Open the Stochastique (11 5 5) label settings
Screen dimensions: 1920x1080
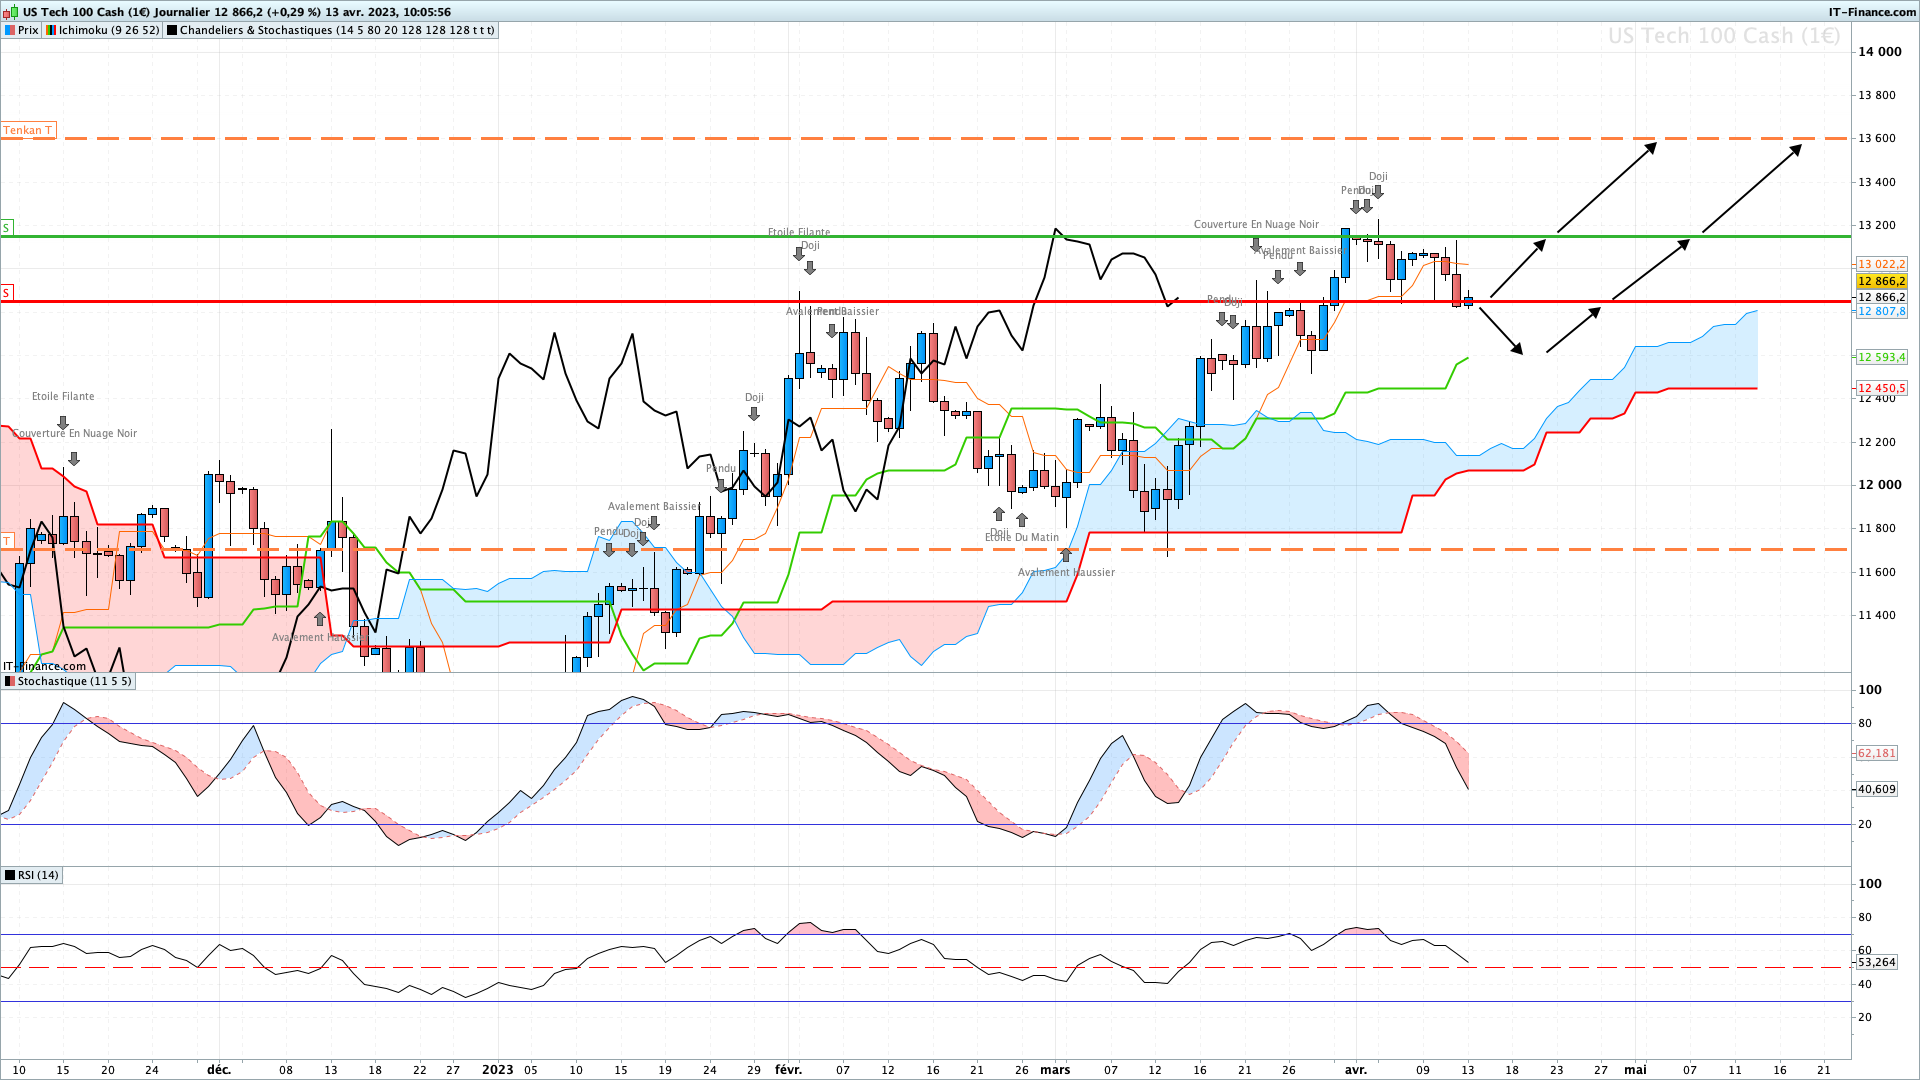click(74, 681)
